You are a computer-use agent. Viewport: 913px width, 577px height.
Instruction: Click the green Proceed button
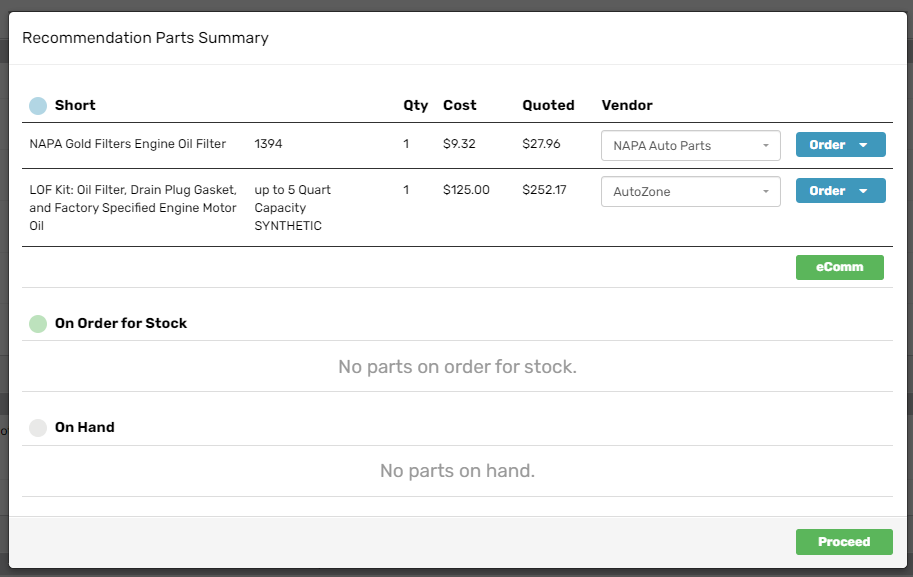[843, 542]
